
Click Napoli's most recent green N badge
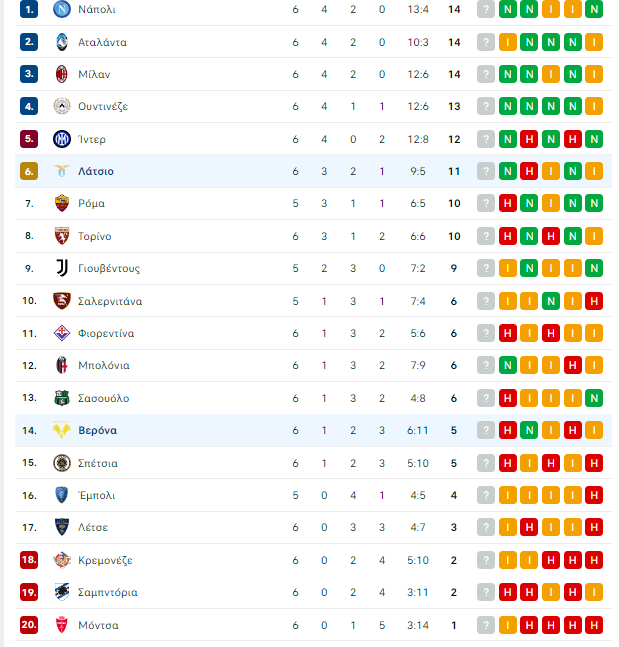[x=508, y=9]
